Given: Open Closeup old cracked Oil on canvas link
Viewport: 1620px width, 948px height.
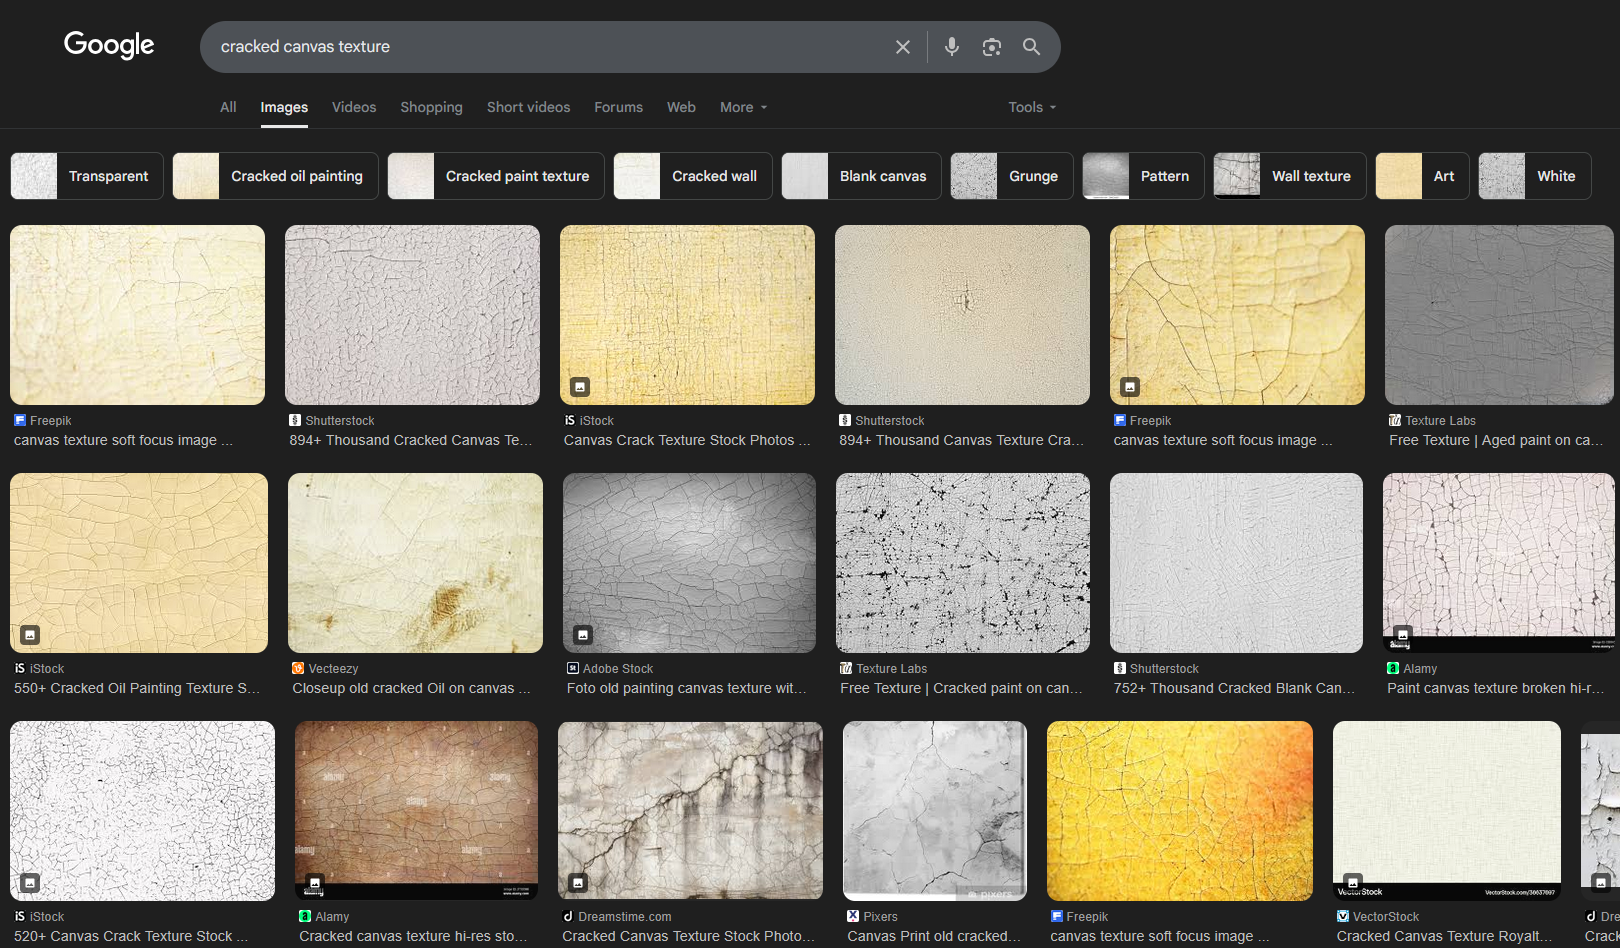Looking at the screenshot, I should (410, 688).
